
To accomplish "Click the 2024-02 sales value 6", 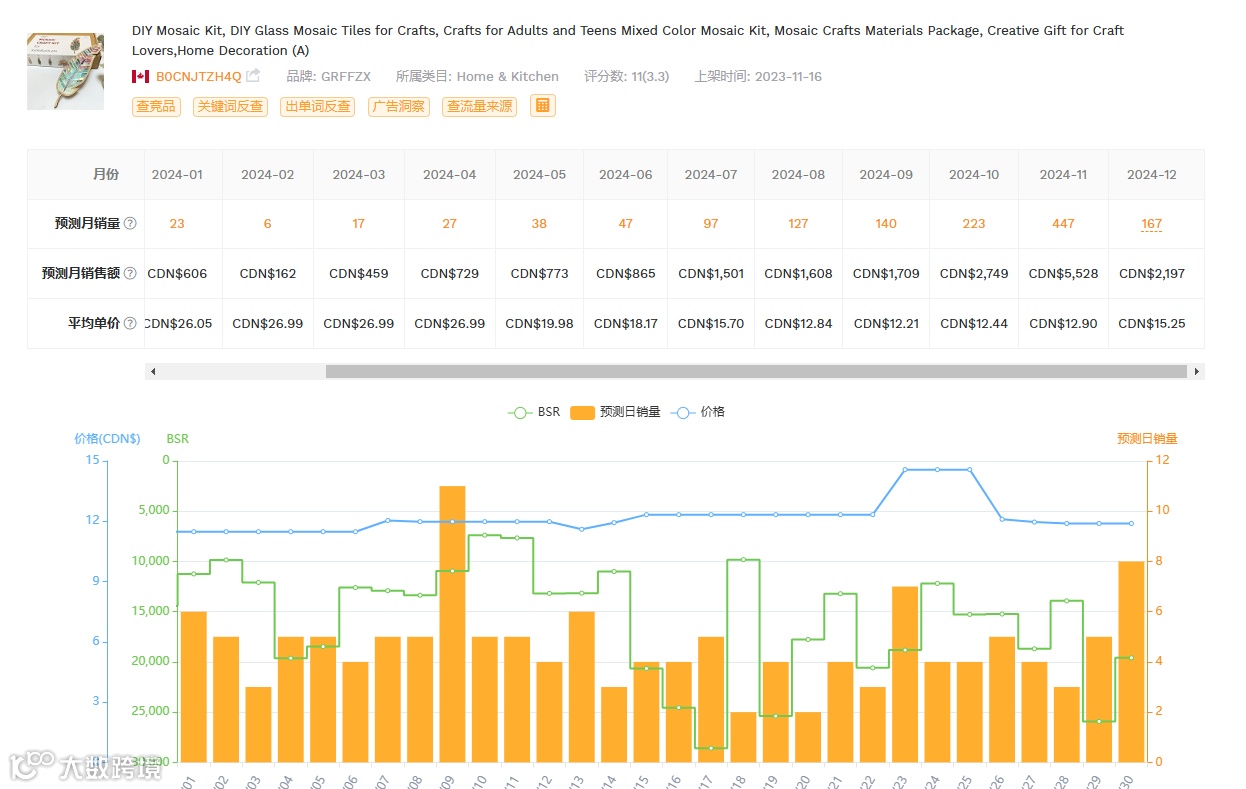I will click(x=268, y=224).
